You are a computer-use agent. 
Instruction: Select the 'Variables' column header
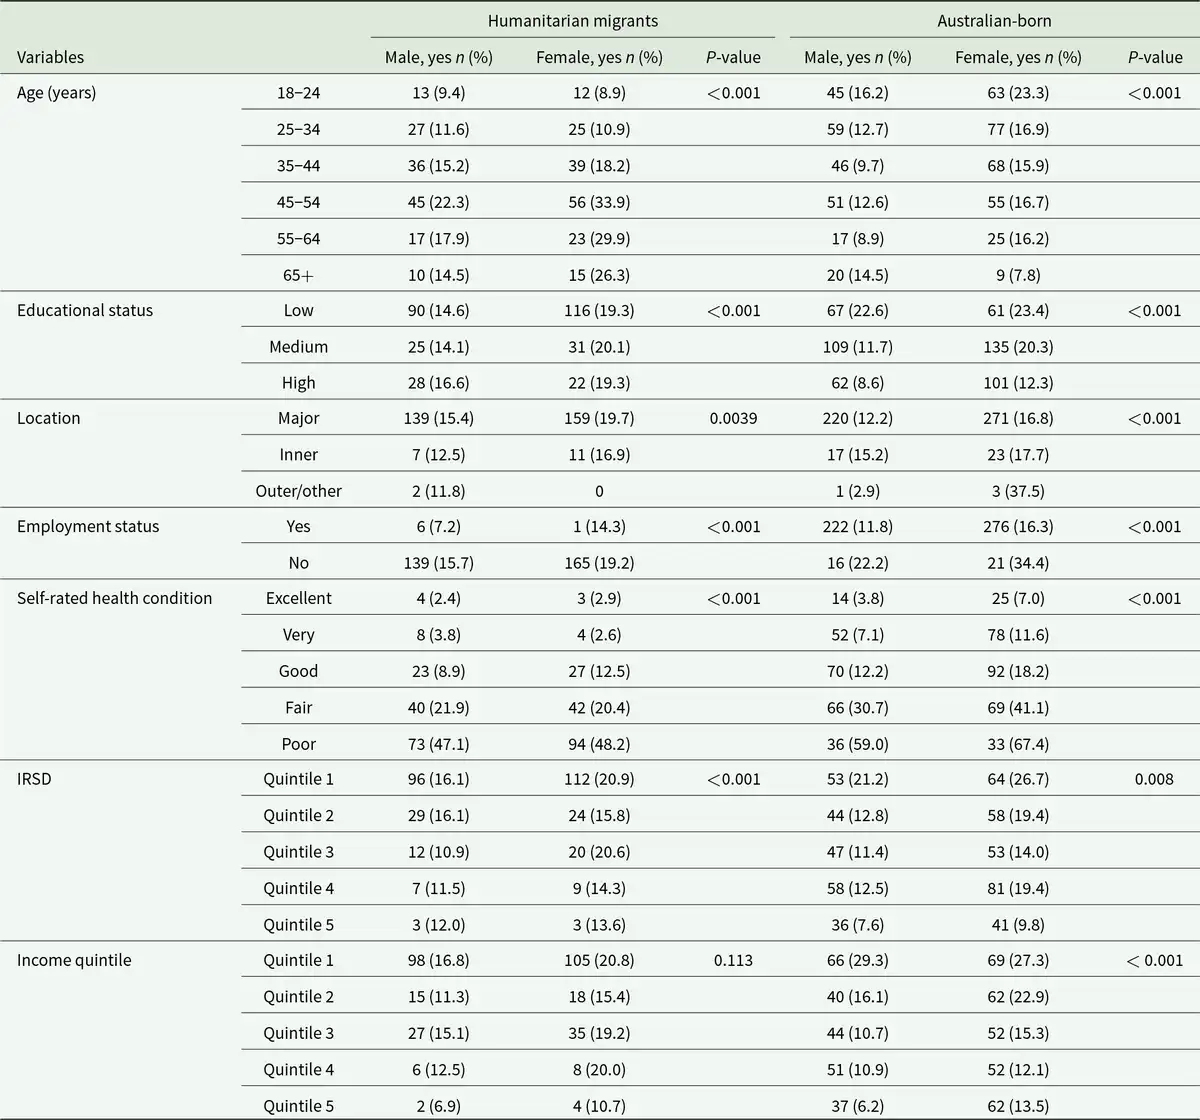coord(50,57)
